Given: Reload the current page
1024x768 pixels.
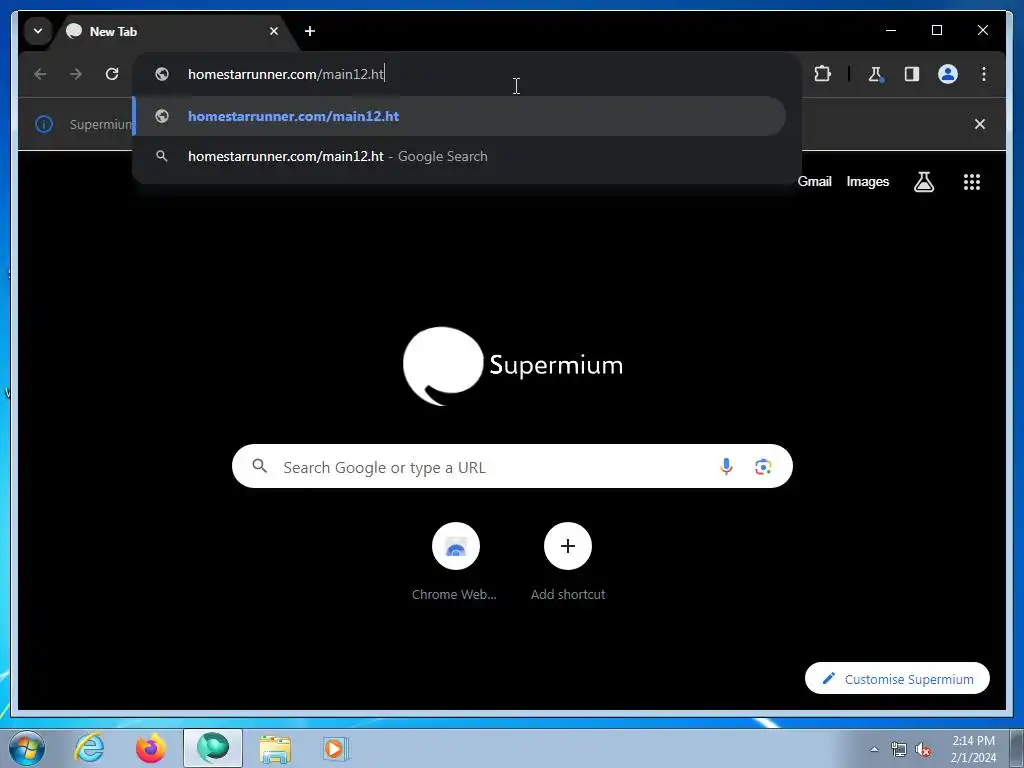Looking at the screenshot, I should [x=112, y=74].
